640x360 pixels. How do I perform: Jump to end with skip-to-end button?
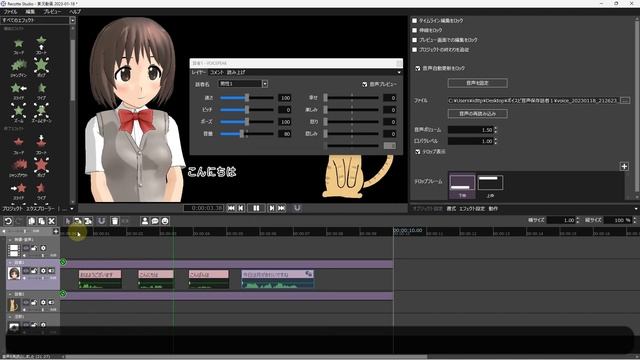(x=282, y=208)
